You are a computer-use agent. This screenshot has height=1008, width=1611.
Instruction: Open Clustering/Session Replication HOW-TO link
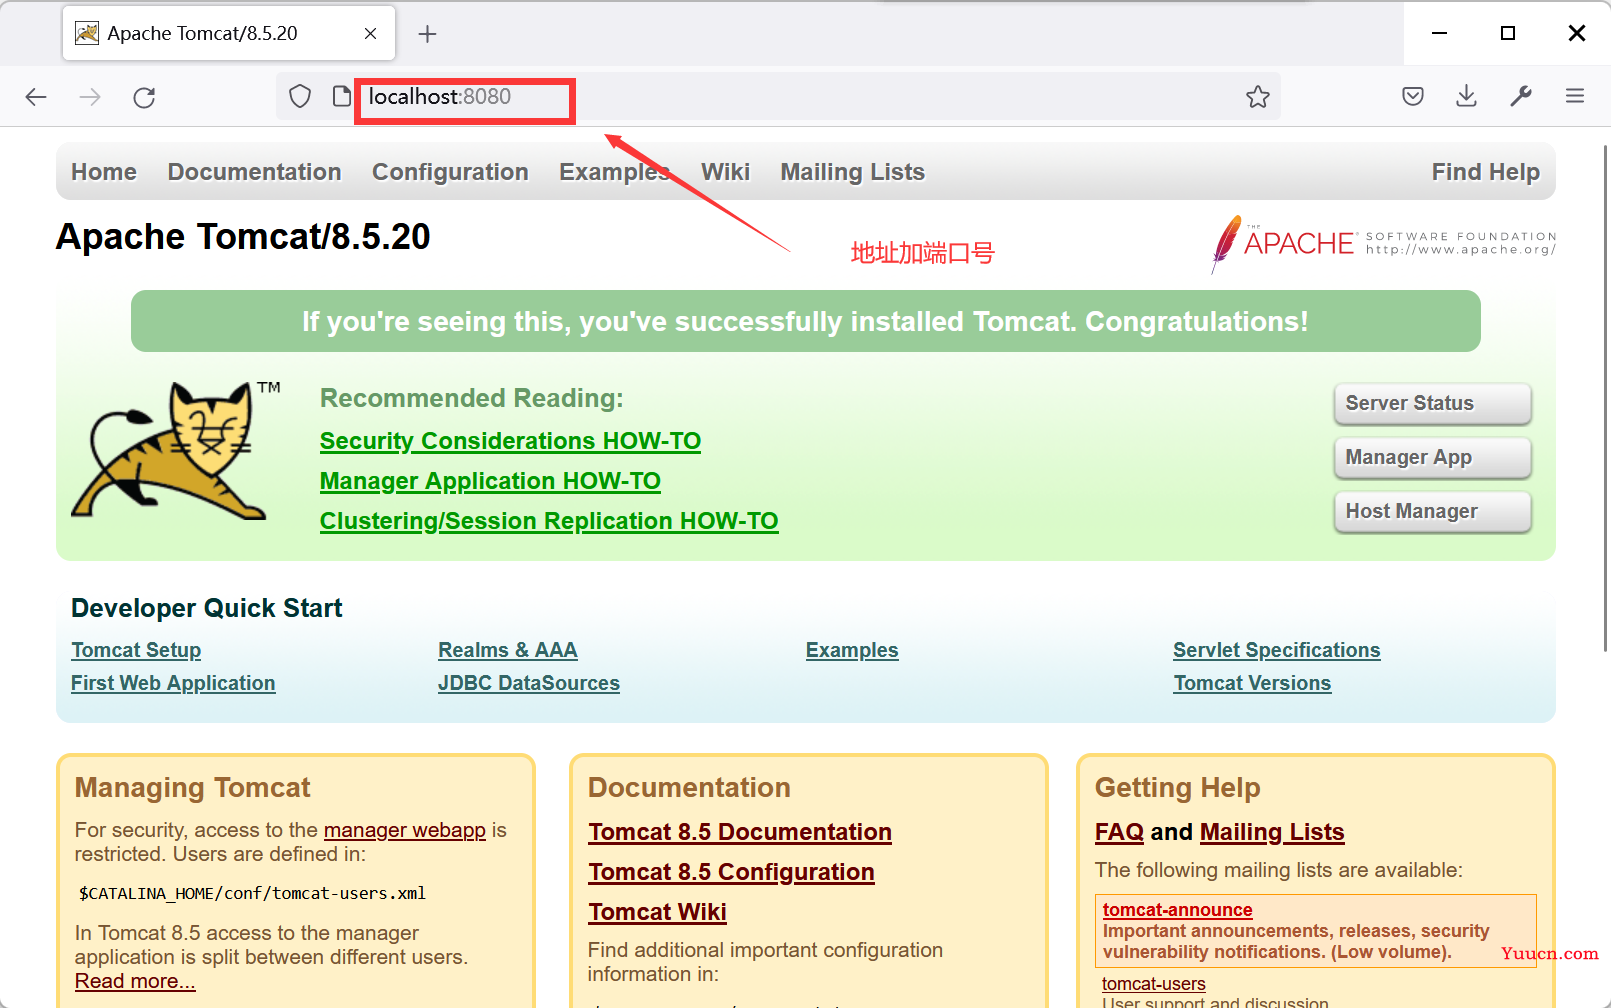pyautogui.click(x=549, y=521)
